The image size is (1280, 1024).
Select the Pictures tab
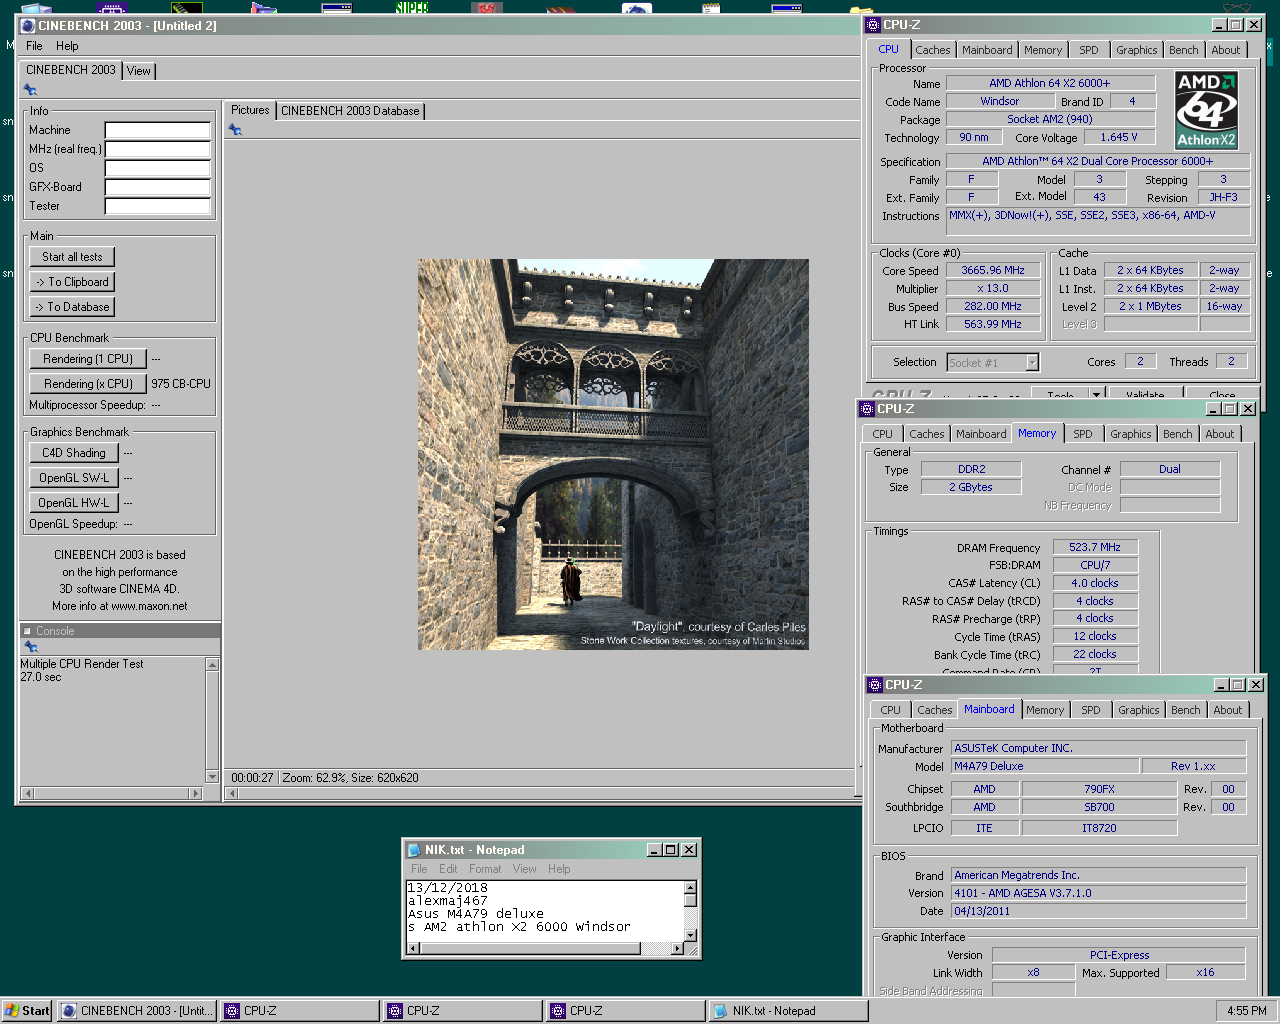(250, 110)
